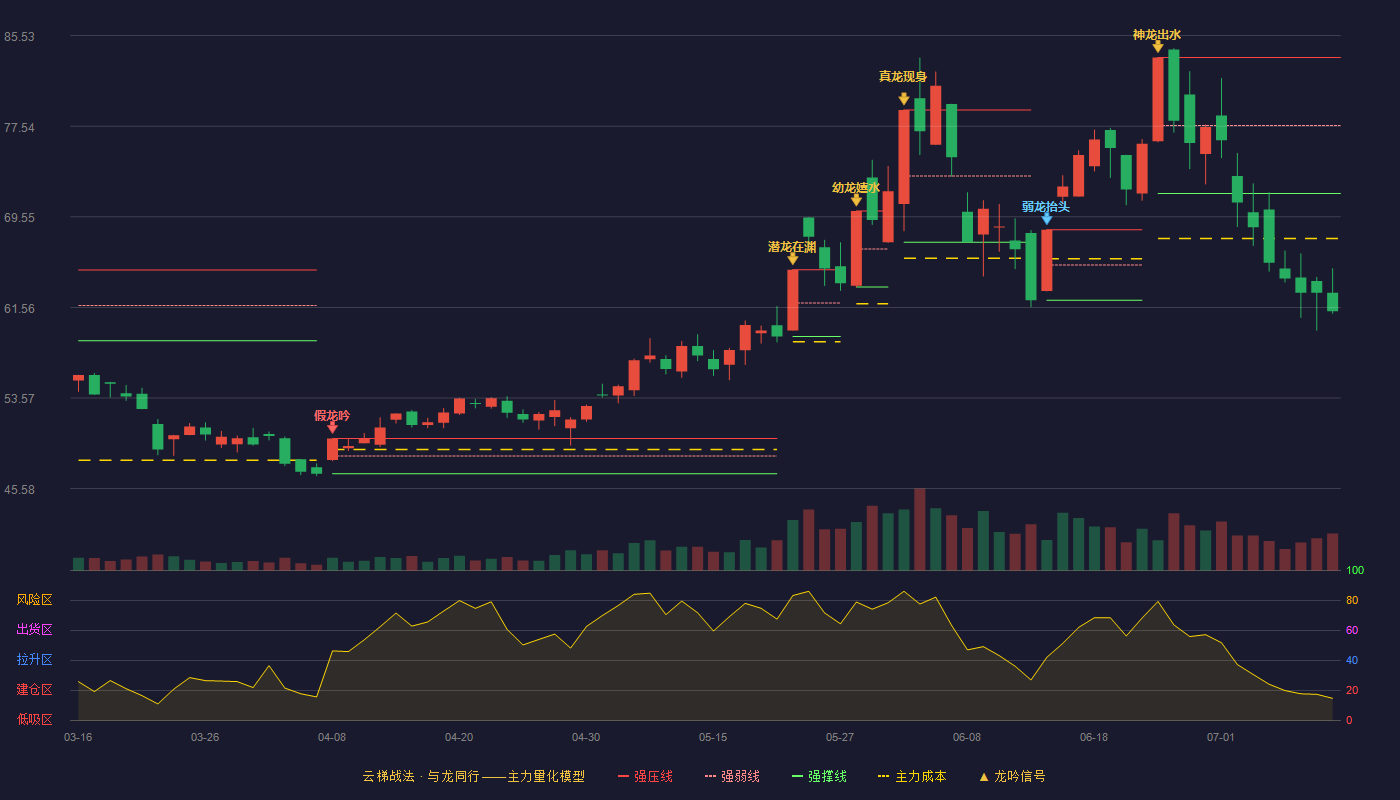Click the 77.54 price axis label
Viewport: 1400px width, 800px height.
[x=19, y=127]
